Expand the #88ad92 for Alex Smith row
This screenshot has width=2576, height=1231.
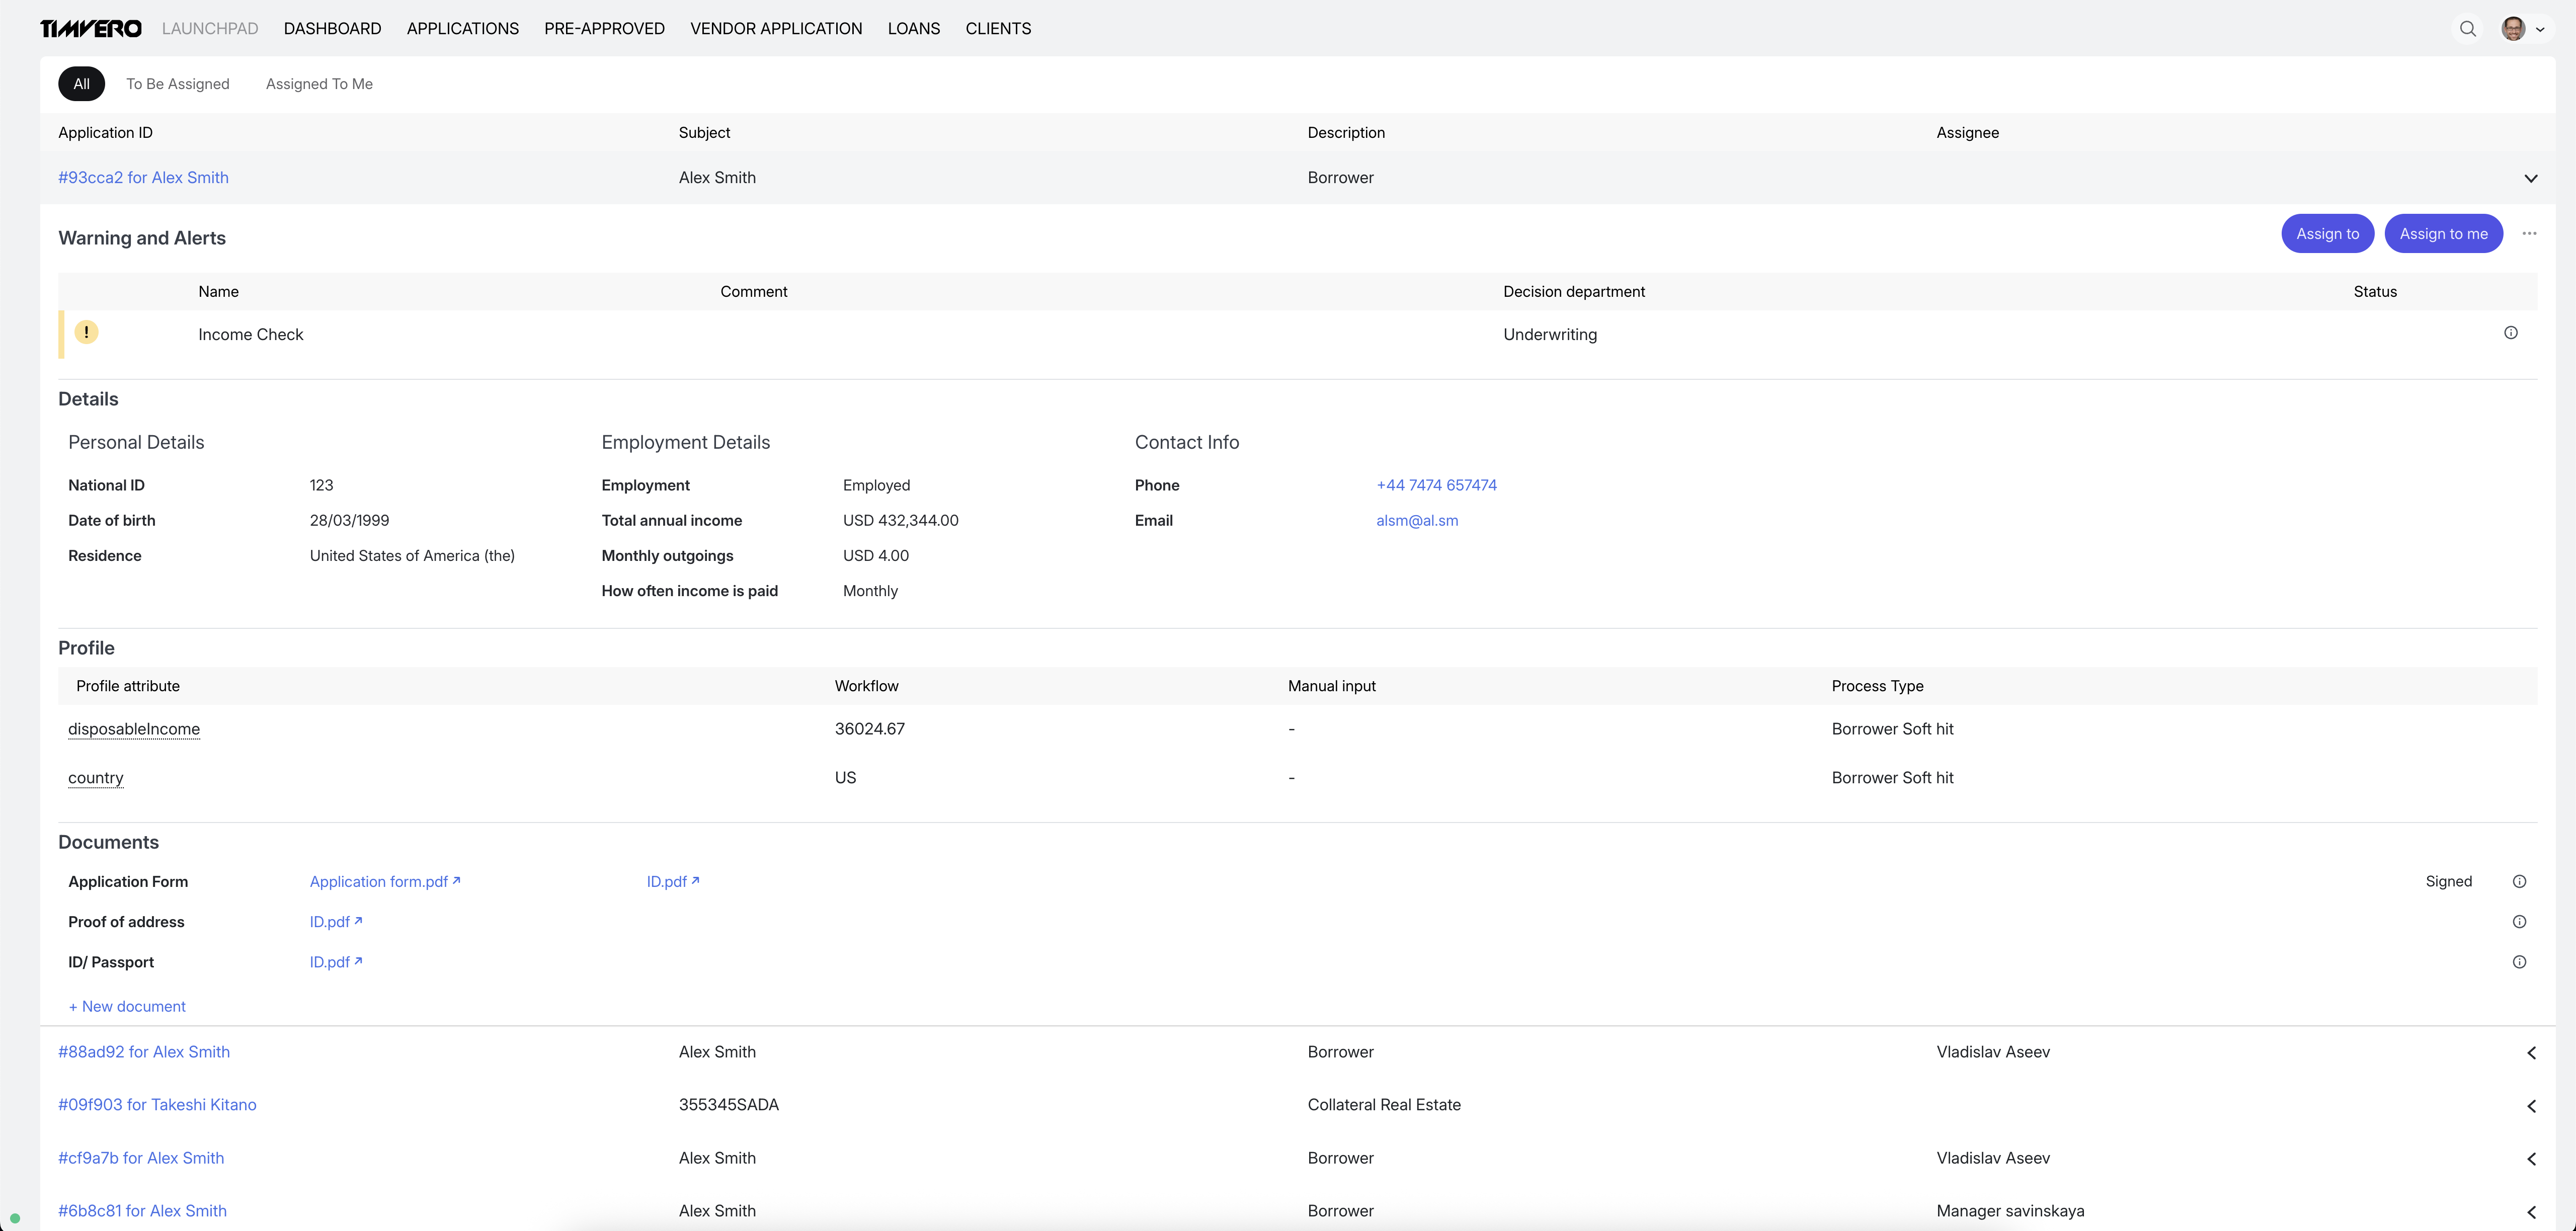(2531, 1053)
